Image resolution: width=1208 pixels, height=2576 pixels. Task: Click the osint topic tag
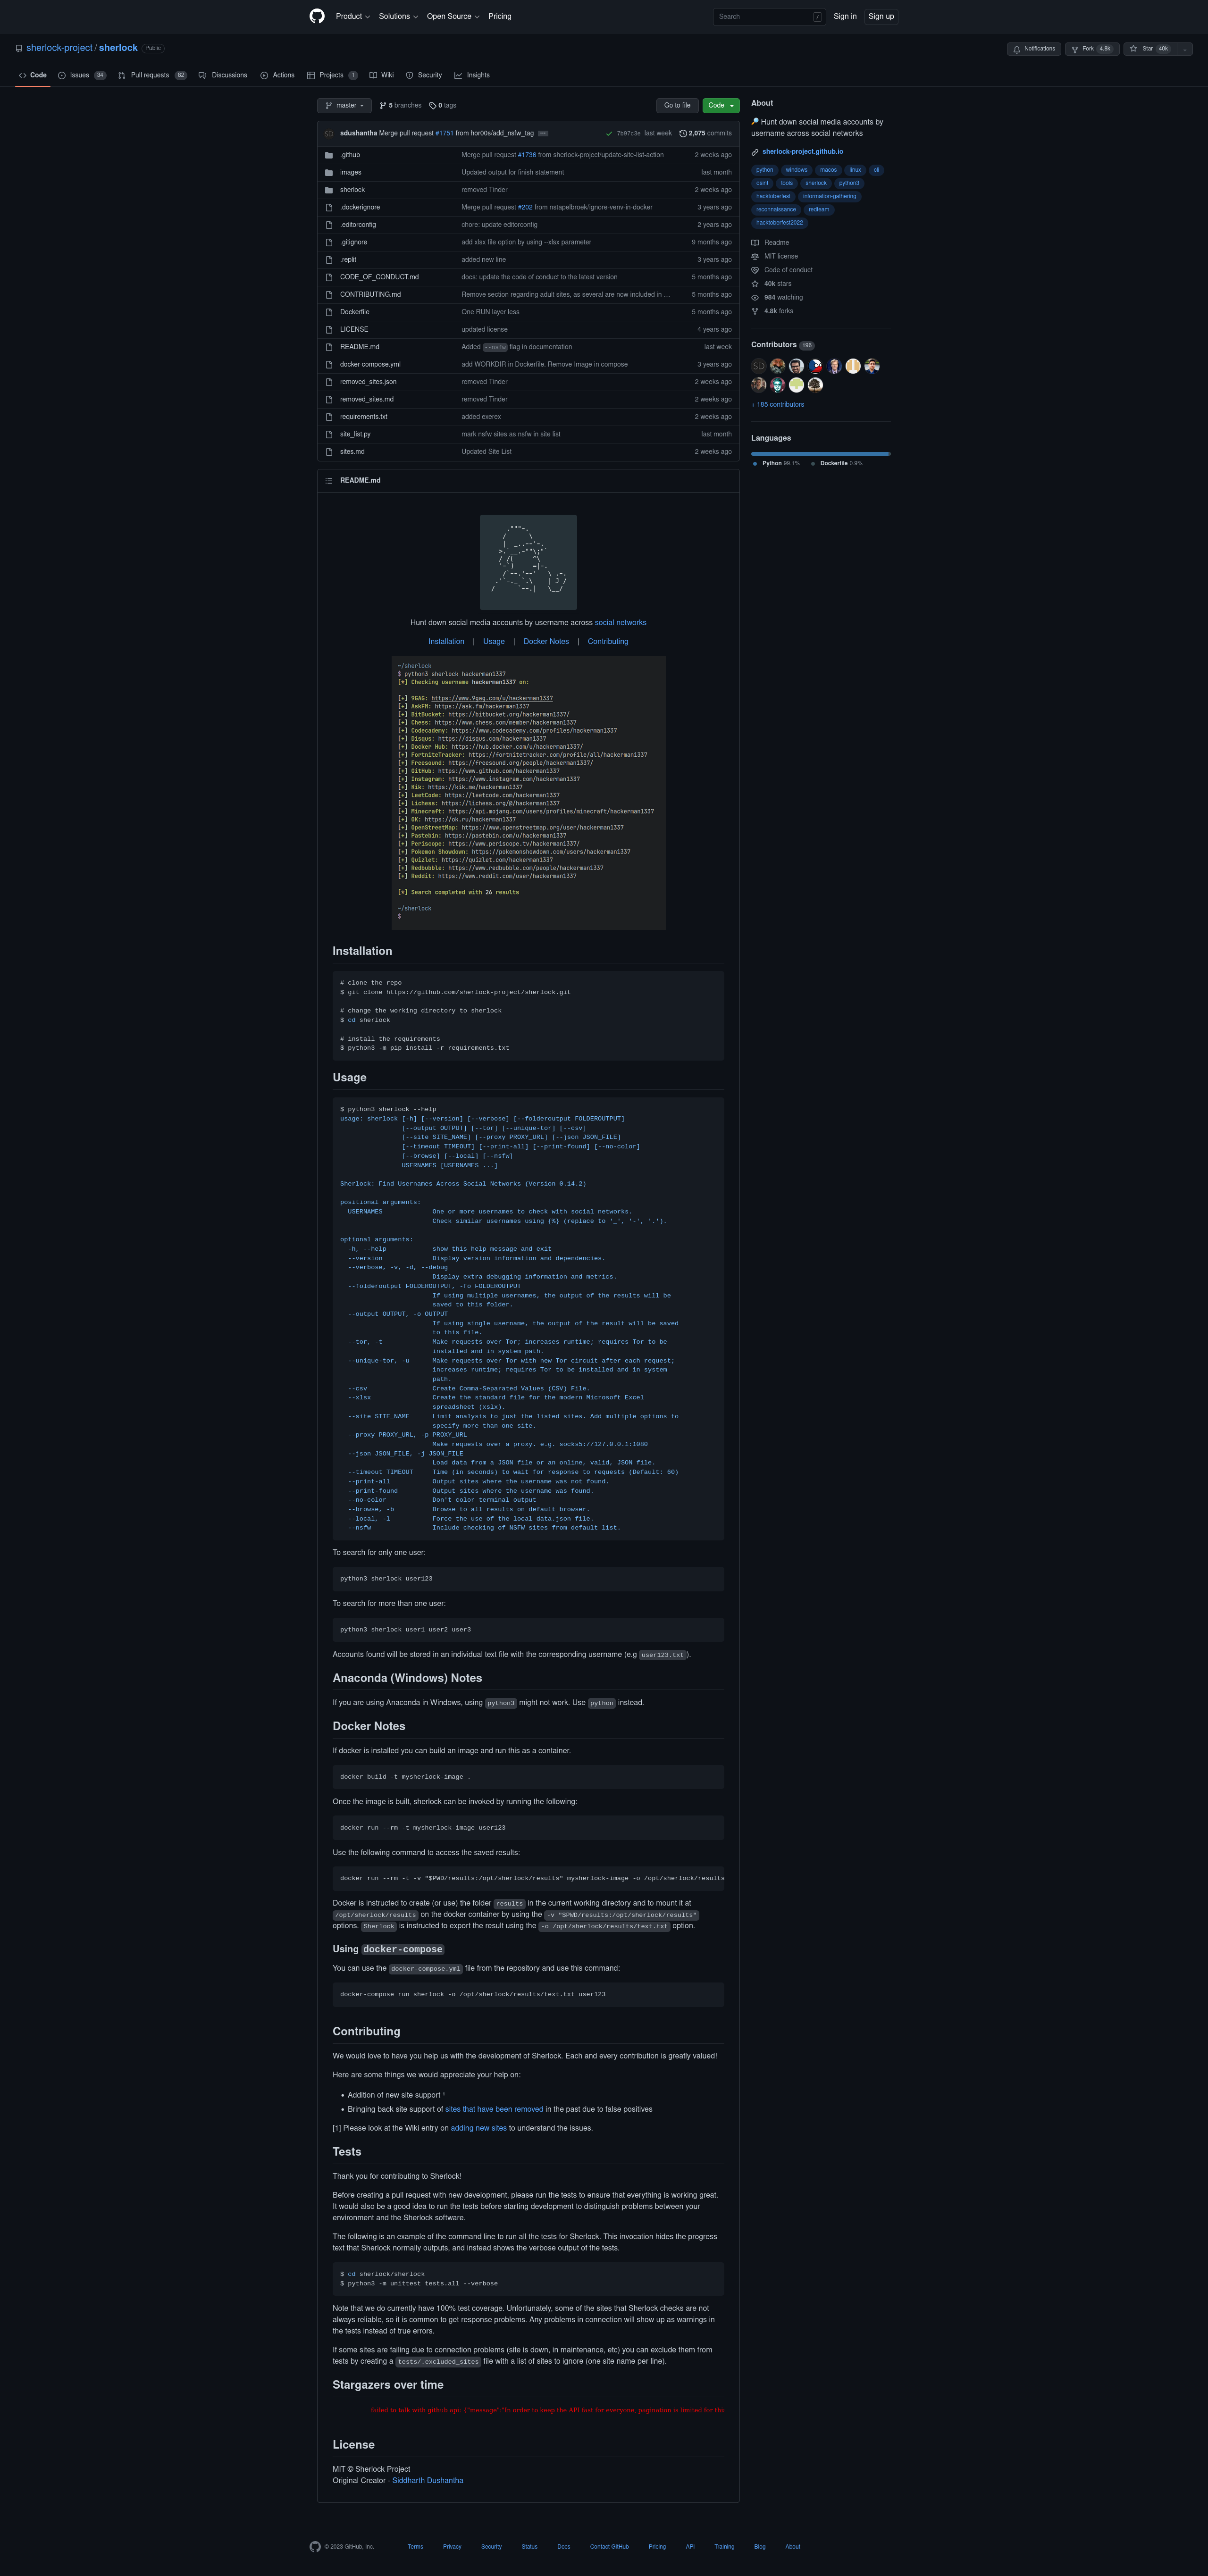pyautogui.click(x=762, y=183)
